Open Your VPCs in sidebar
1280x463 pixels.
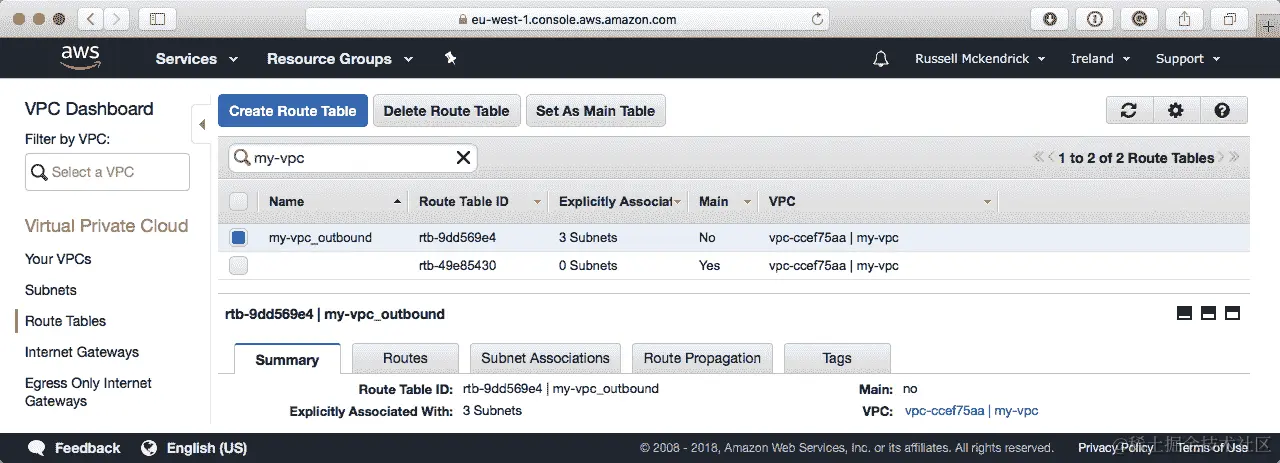(x=58, y=259)
